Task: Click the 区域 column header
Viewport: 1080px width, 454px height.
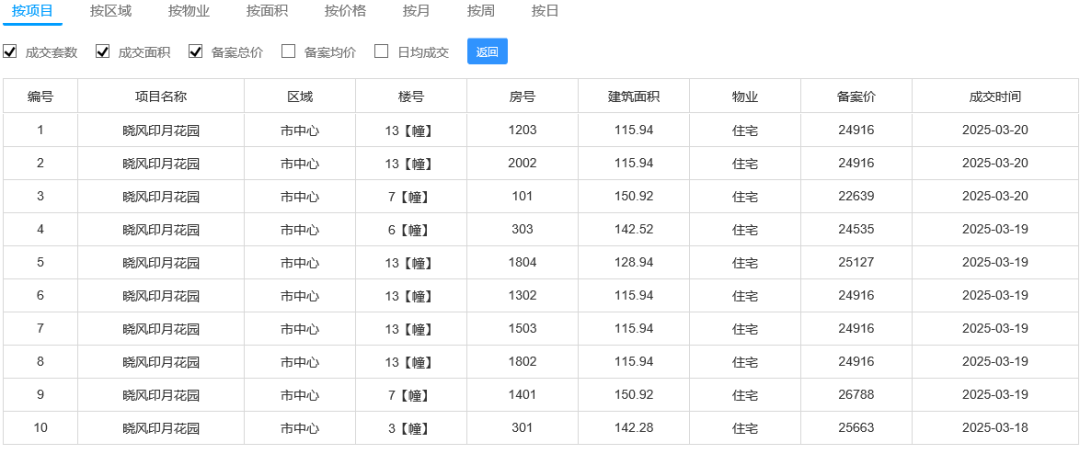Action: coord(300,96)
